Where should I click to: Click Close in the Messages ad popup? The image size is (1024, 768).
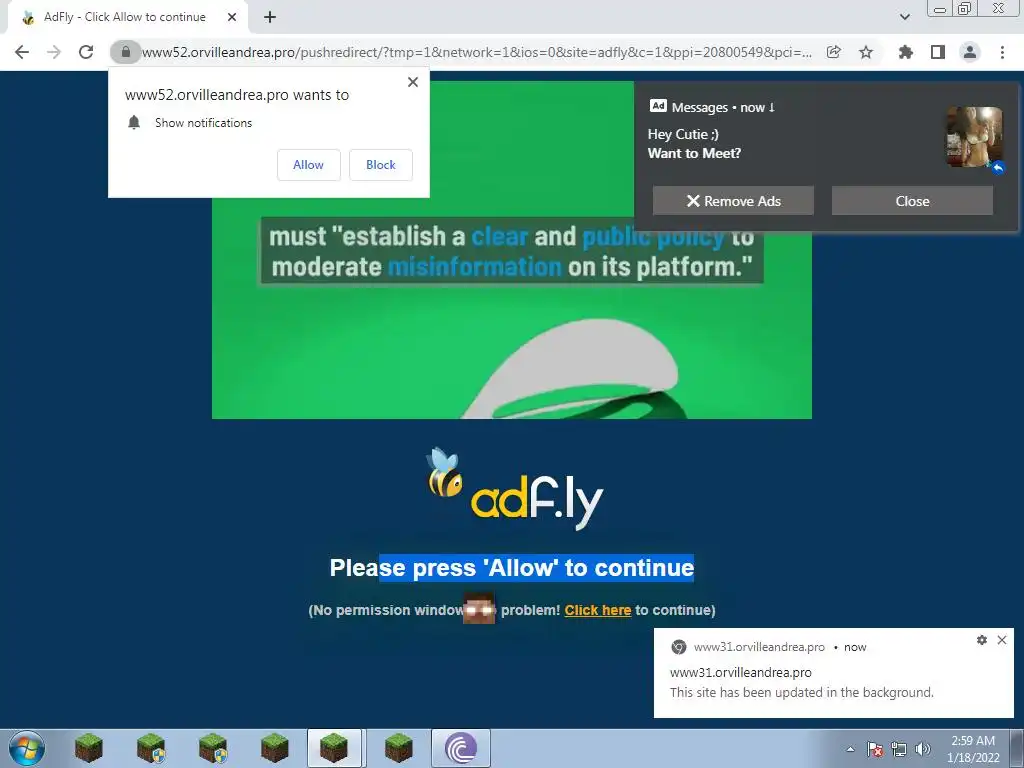click(x=912, y=201)
